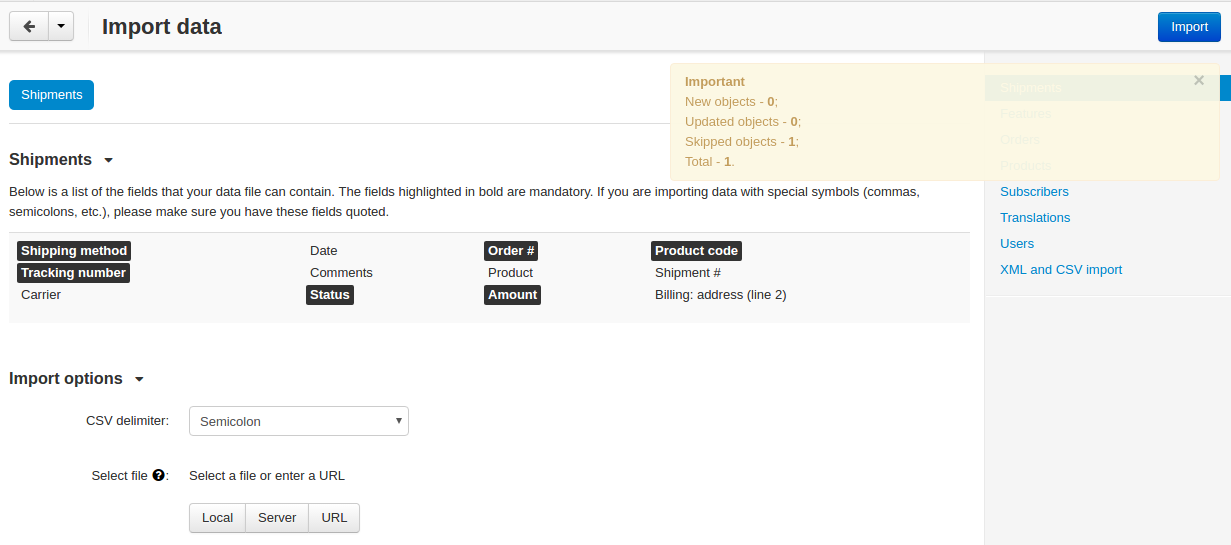Select Products in the sidebar menu
The width and height of the screenshot is (1231, 545).
coord(1026,166)
